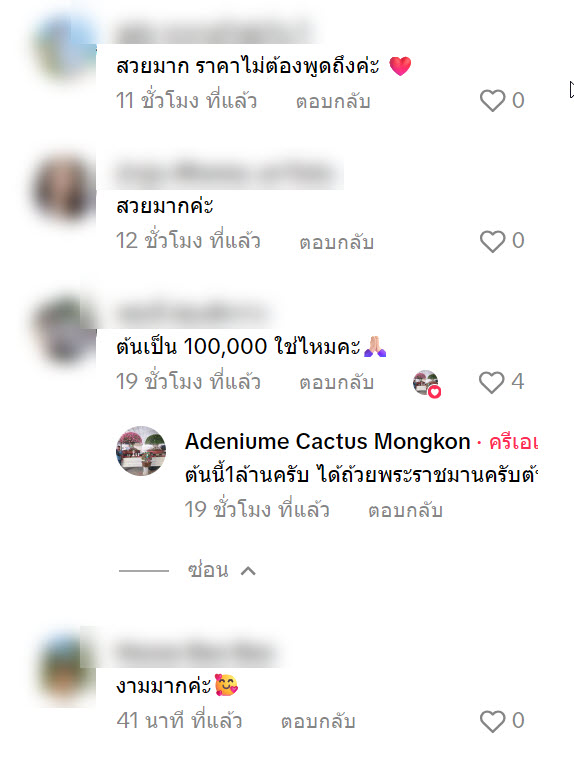Viewport: 574px width, 770px height.
Task: Reply to the ต้นเป็น 100,000 comment
Action: (x=337, y=383)
